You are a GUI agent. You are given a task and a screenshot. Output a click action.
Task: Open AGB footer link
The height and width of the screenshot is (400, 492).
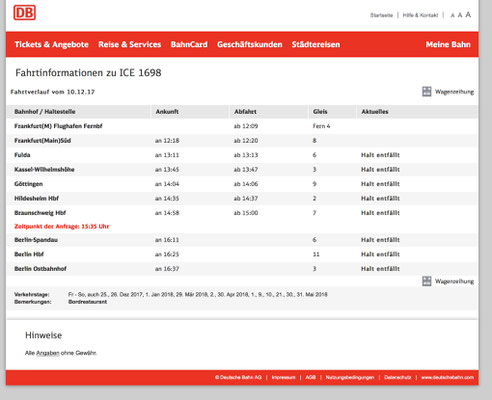[x=310, y=377]
